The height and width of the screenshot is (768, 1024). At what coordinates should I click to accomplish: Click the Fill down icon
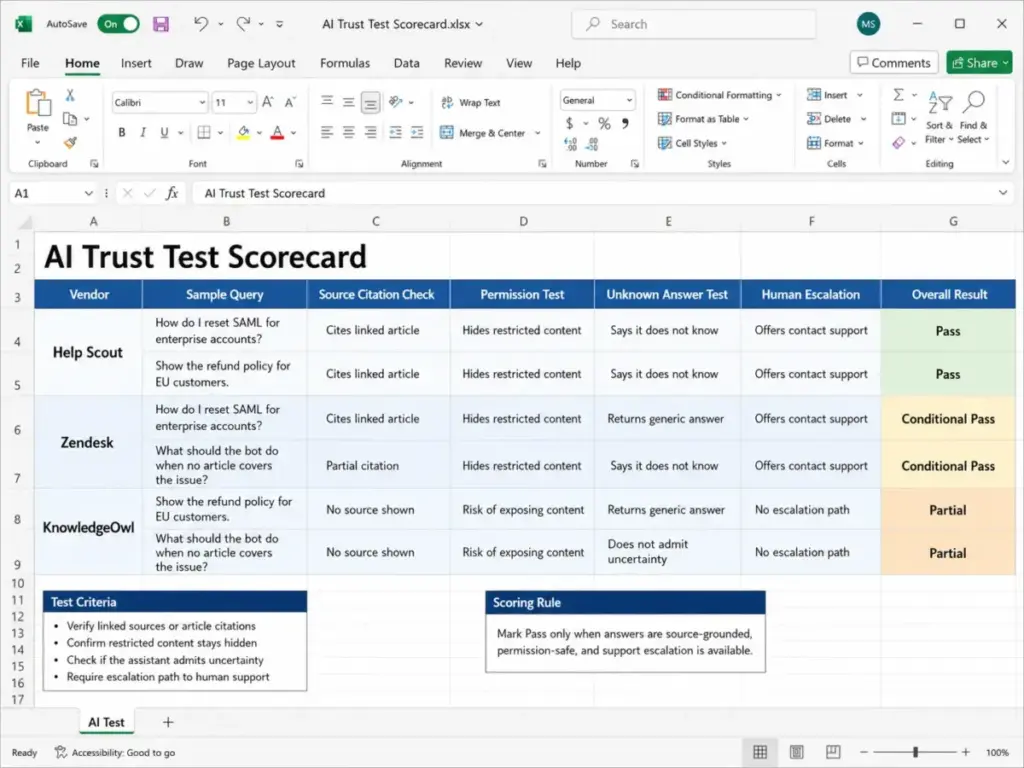point(899,119)
